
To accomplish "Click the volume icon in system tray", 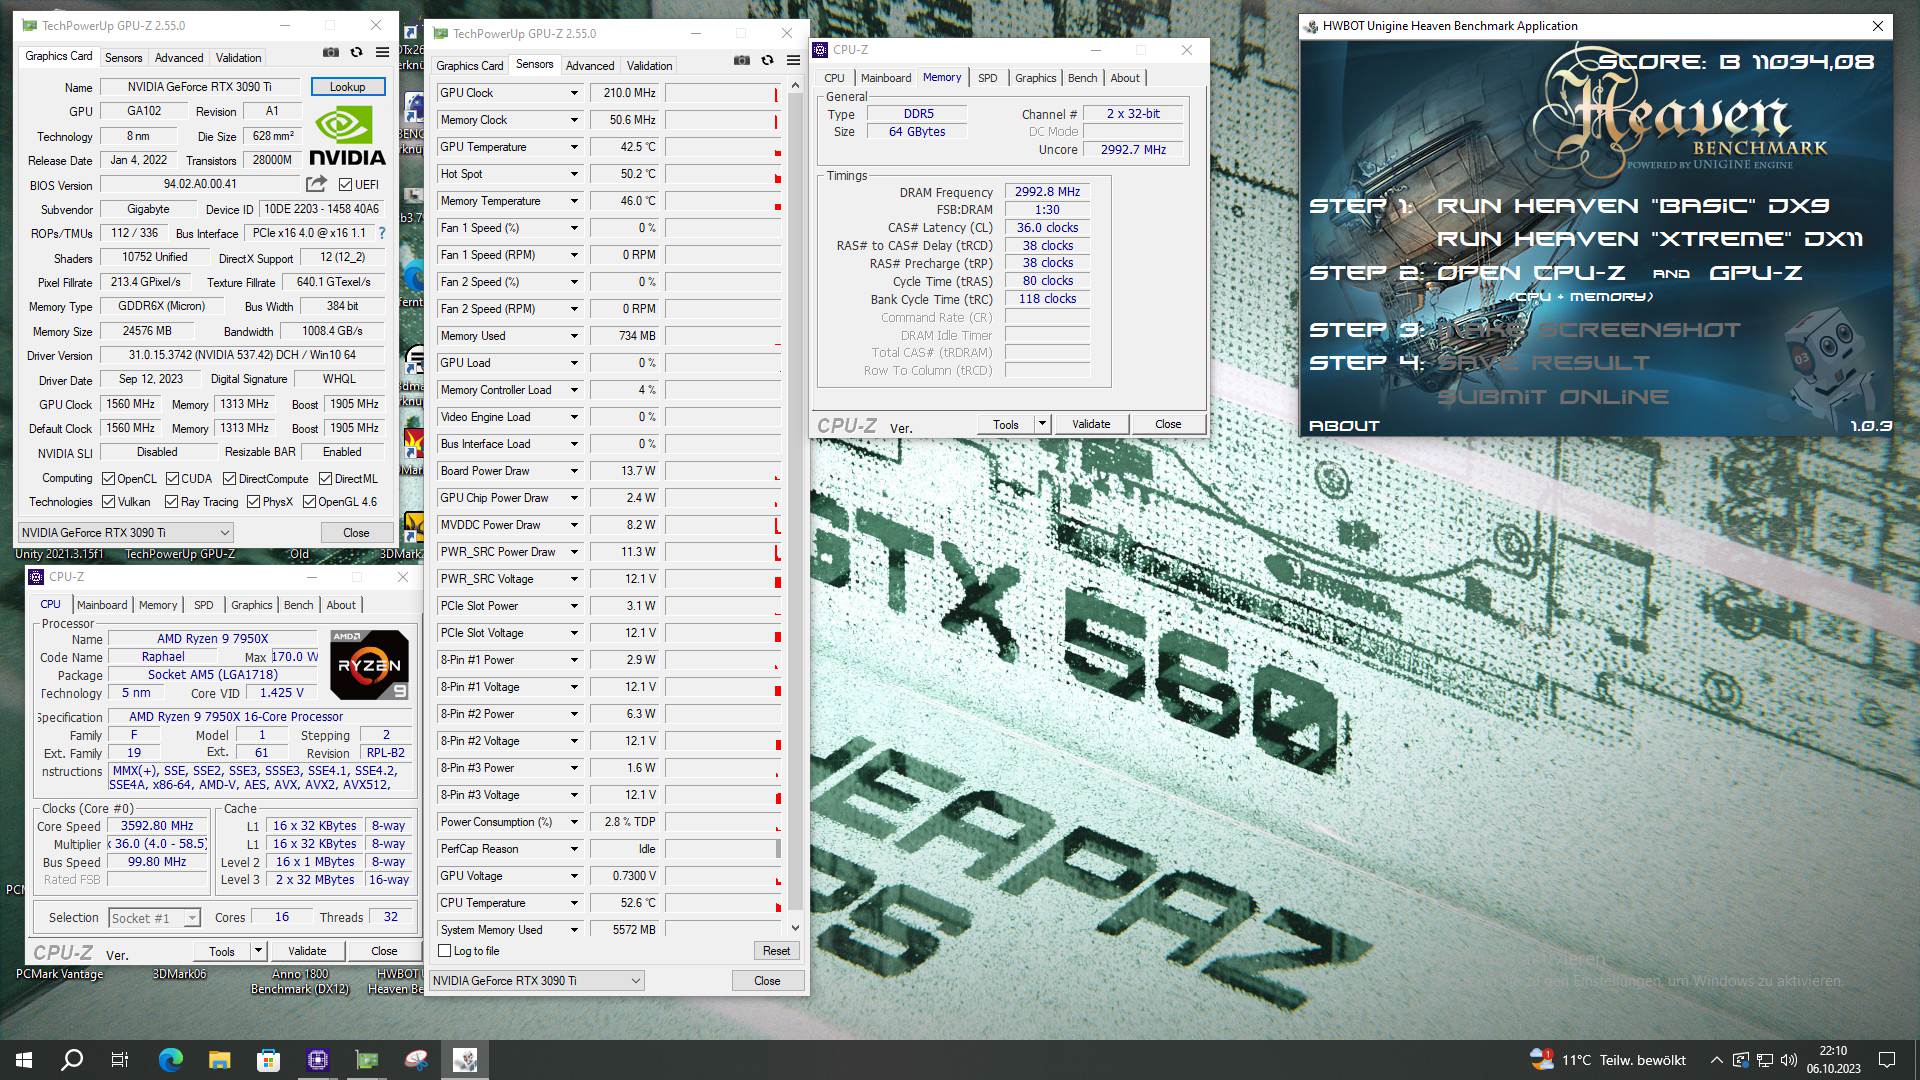I will point(1789,1060).
